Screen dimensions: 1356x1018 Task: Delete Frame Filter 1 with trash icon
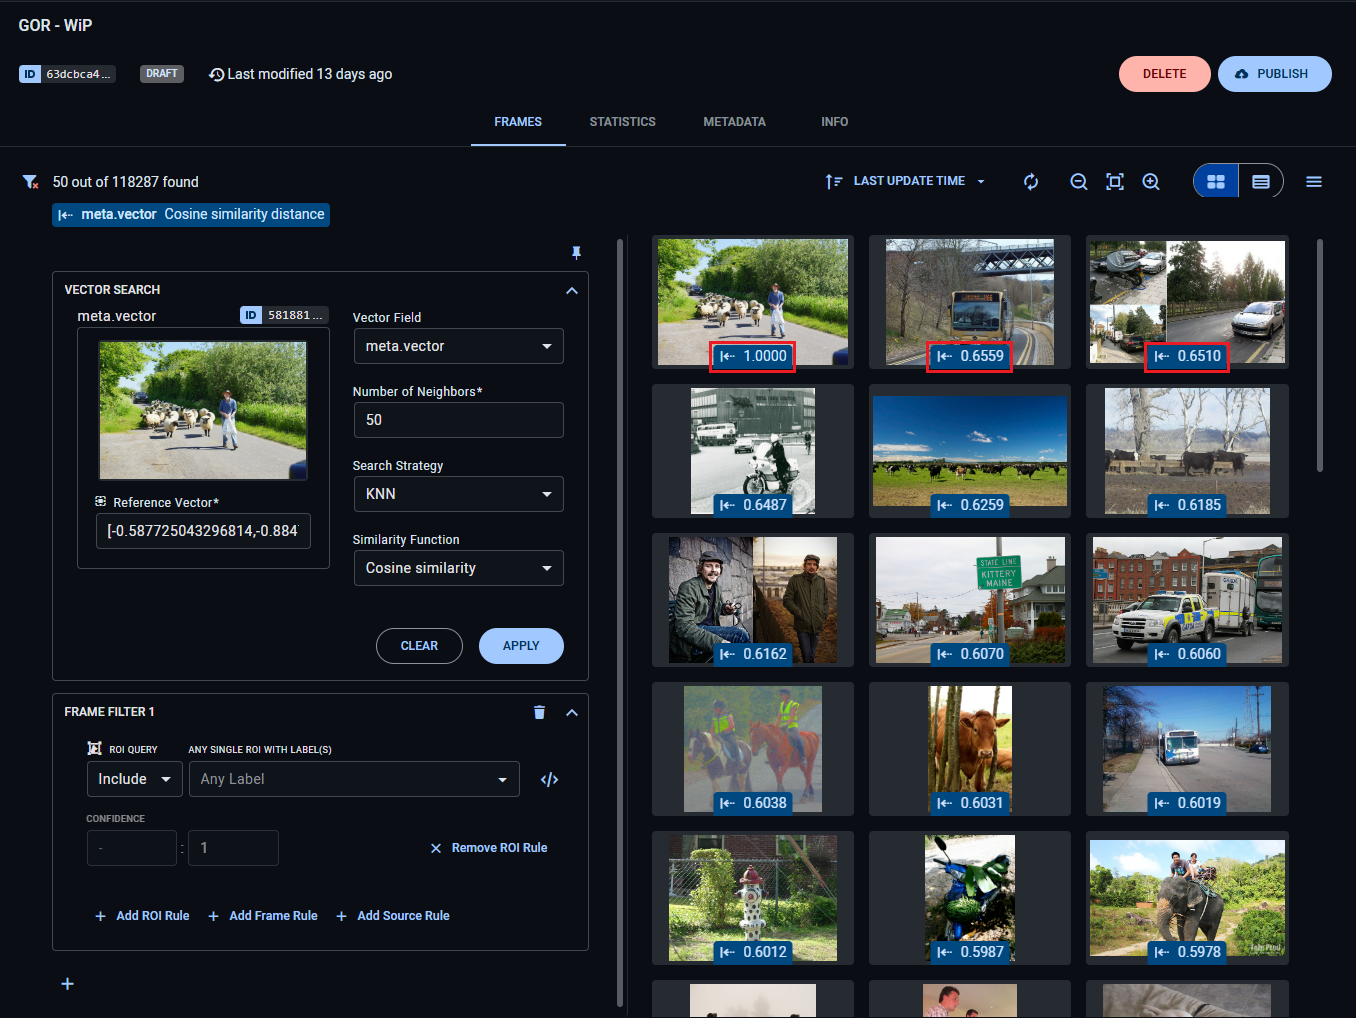pyautogui.click(x=539, y=712)
